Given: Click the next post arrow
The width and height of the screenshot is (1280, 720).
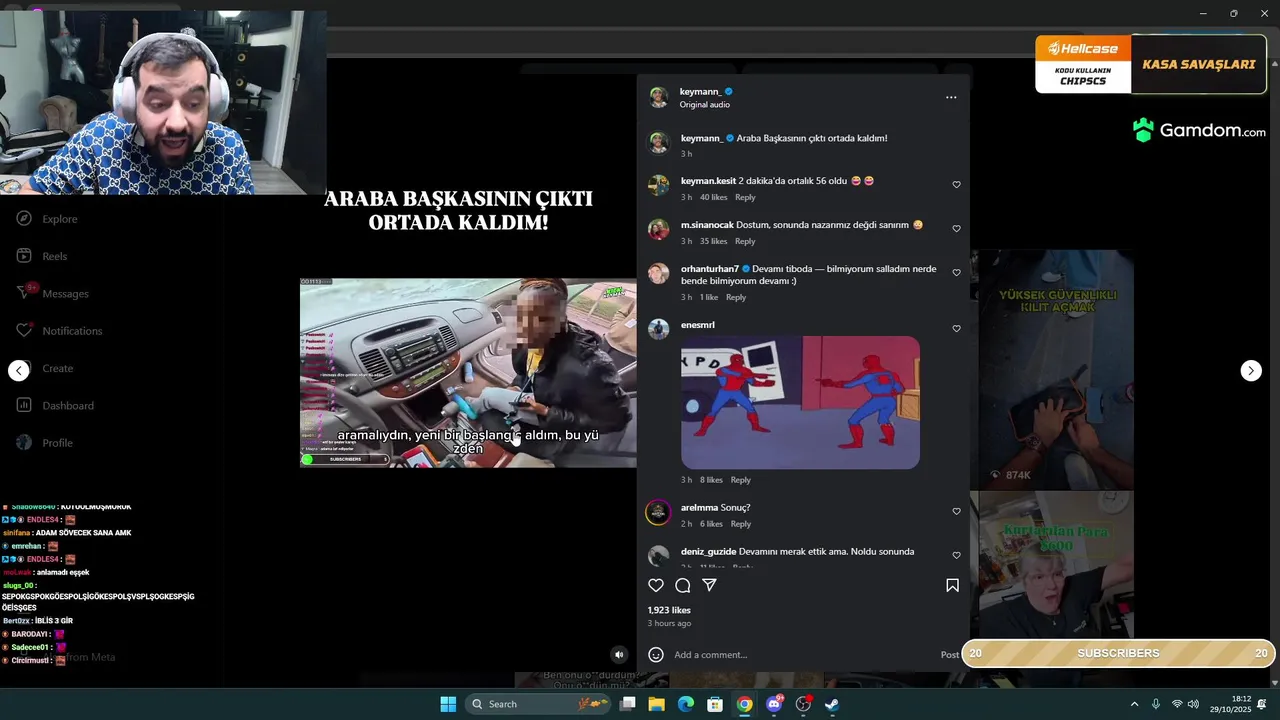Looking at the screenshot, I should coord(1251,370).
